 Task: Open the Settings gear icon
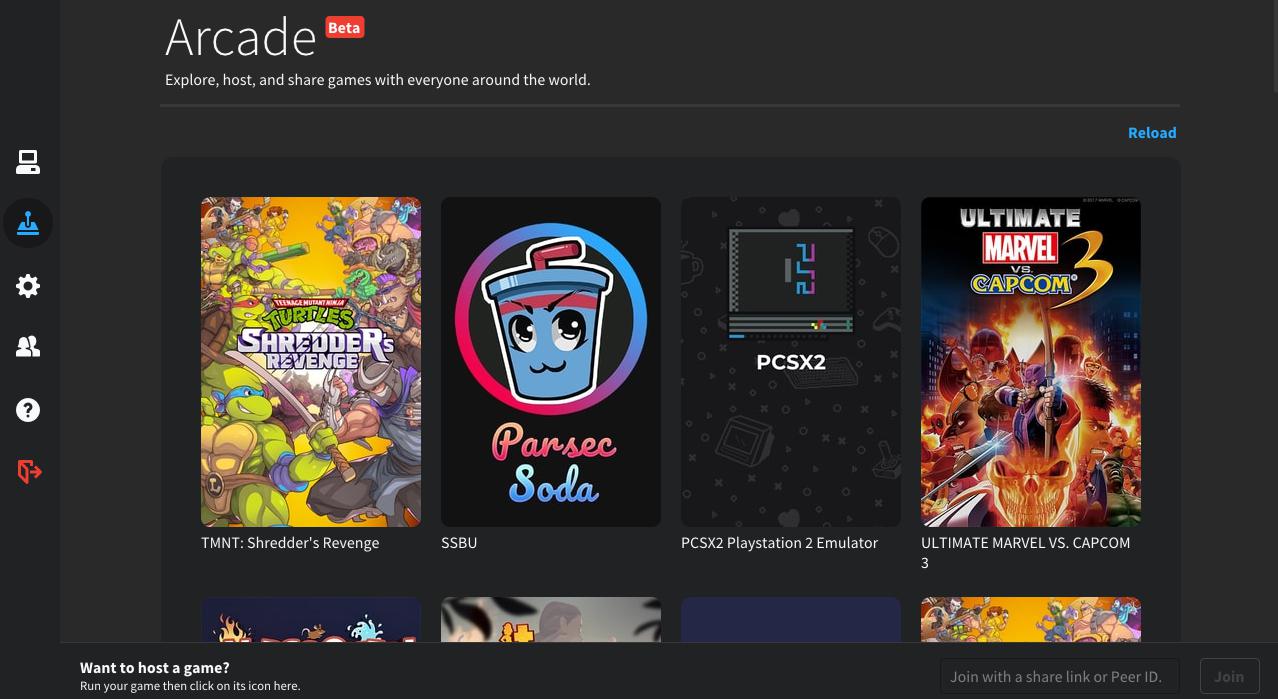(28, 286)
